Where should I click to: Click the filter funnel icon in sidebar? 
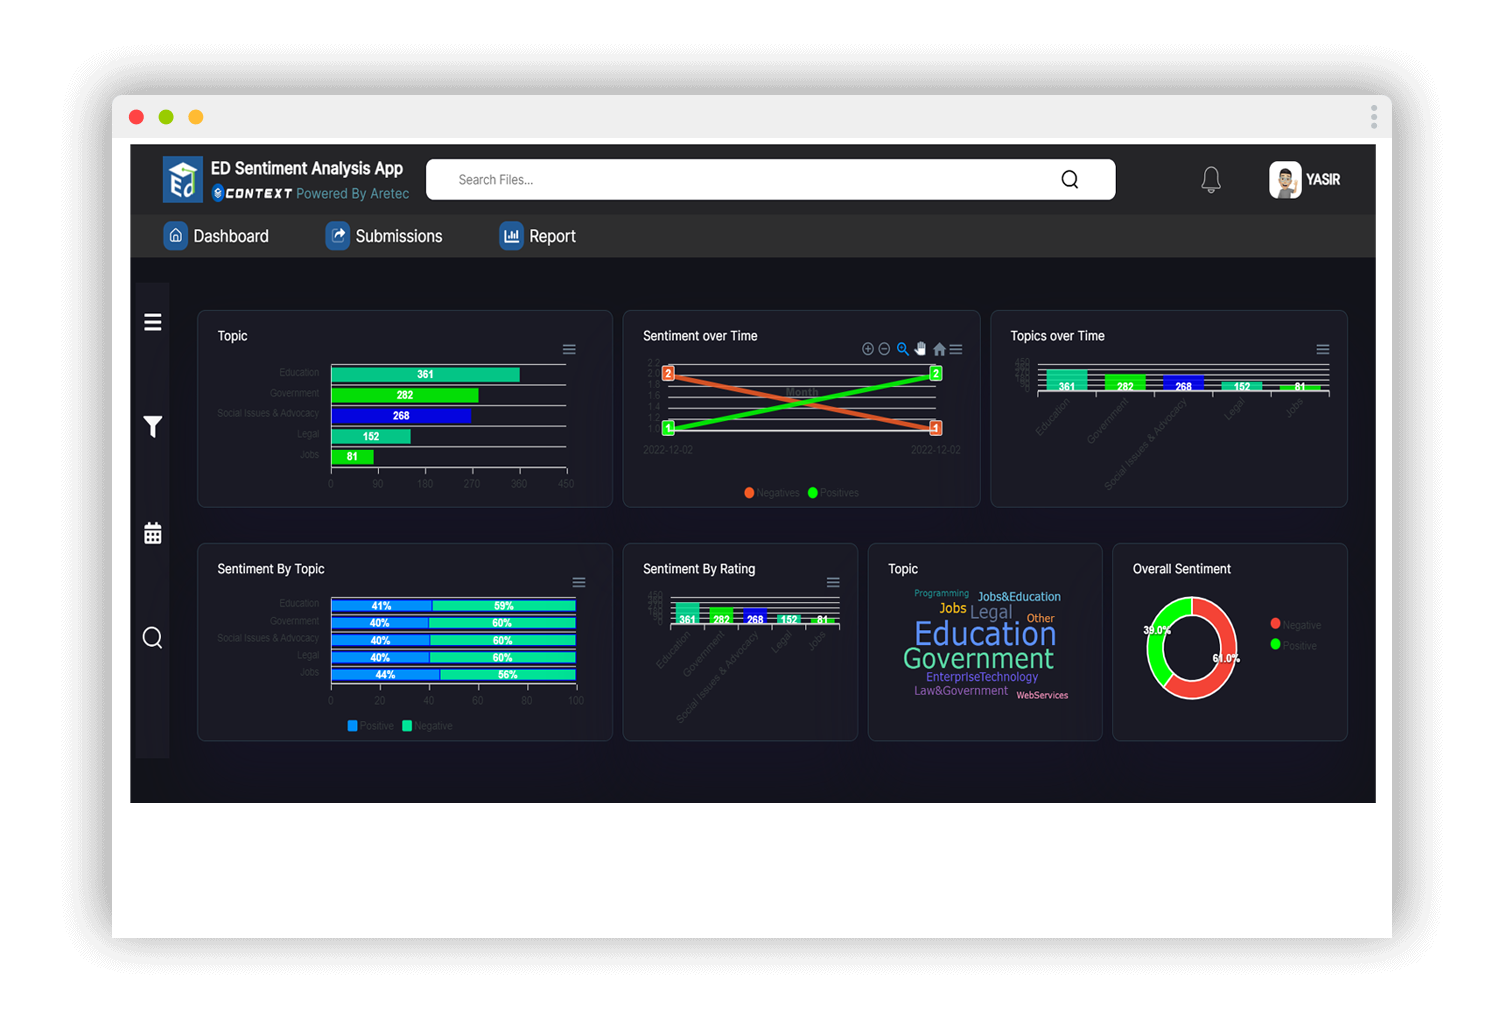152,427
